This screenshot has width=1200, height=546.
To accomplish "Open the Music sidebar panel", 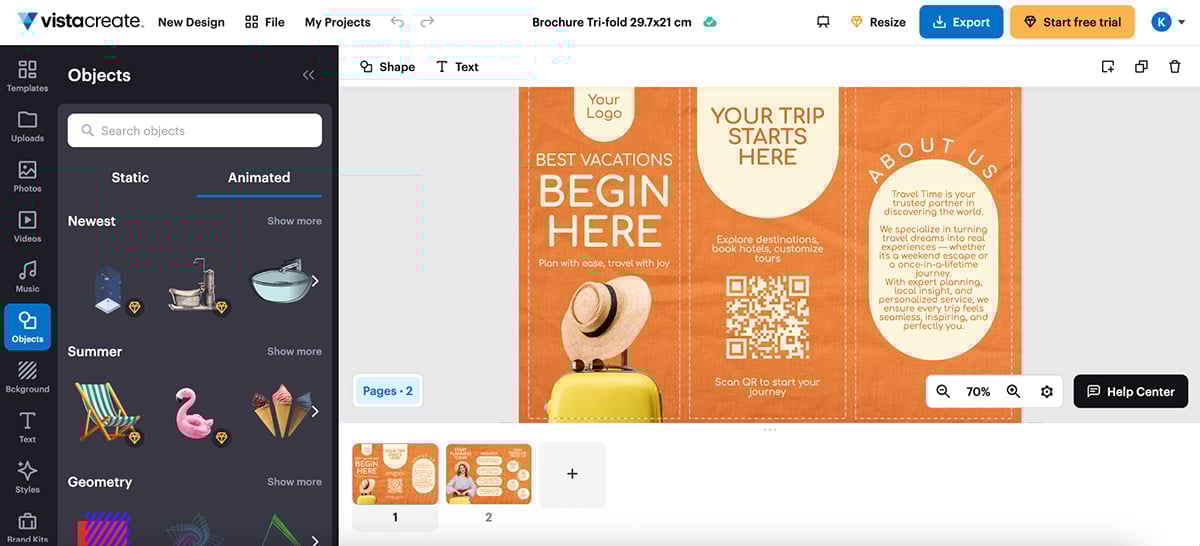I will [x=27, y=277].
